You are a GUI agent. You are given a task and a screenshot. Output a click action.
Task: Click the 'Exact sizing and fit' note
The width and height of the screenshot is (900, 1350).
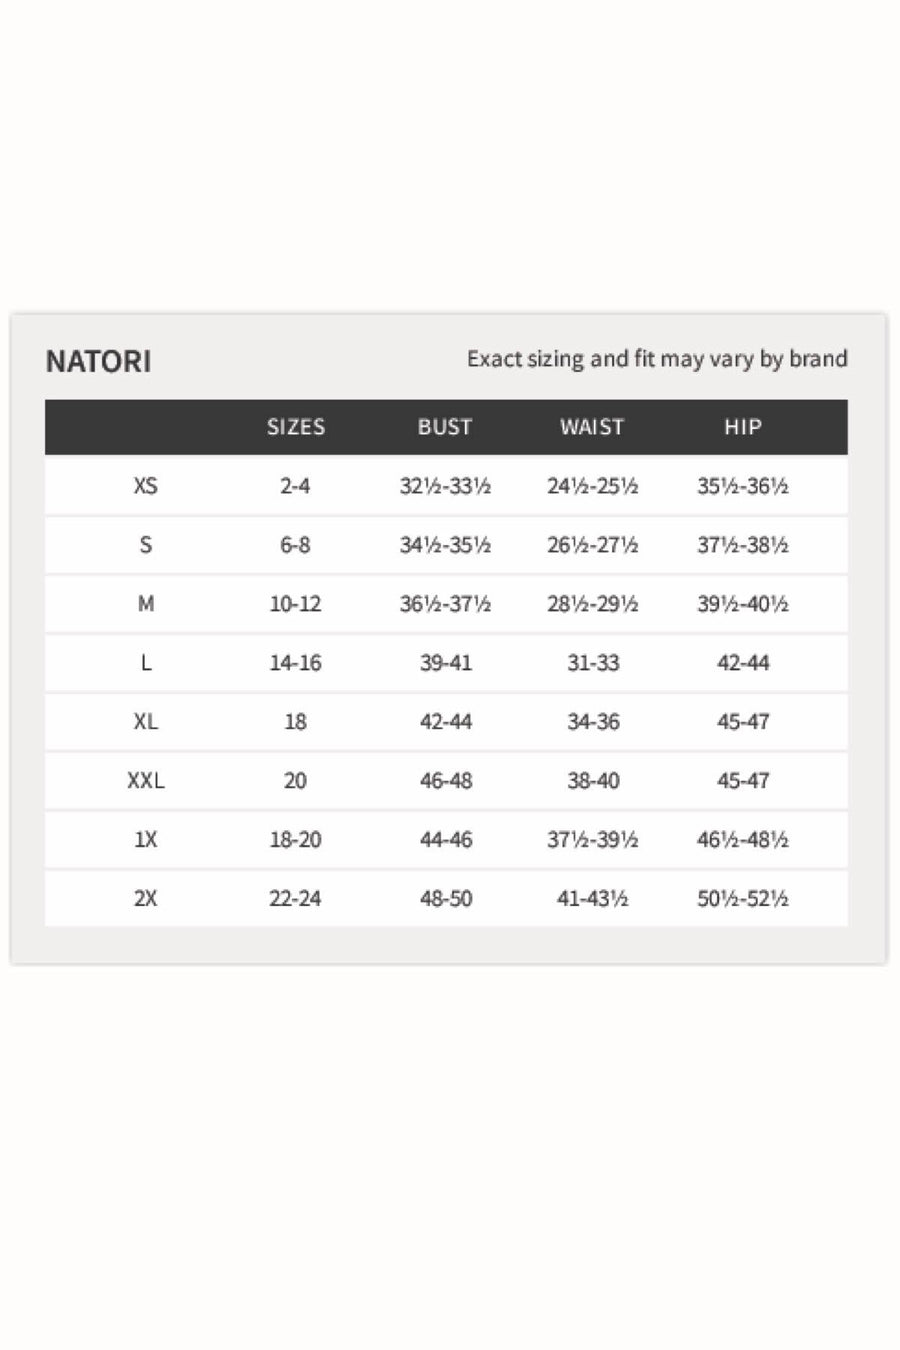pyautogui.click(x=657, y=359)
